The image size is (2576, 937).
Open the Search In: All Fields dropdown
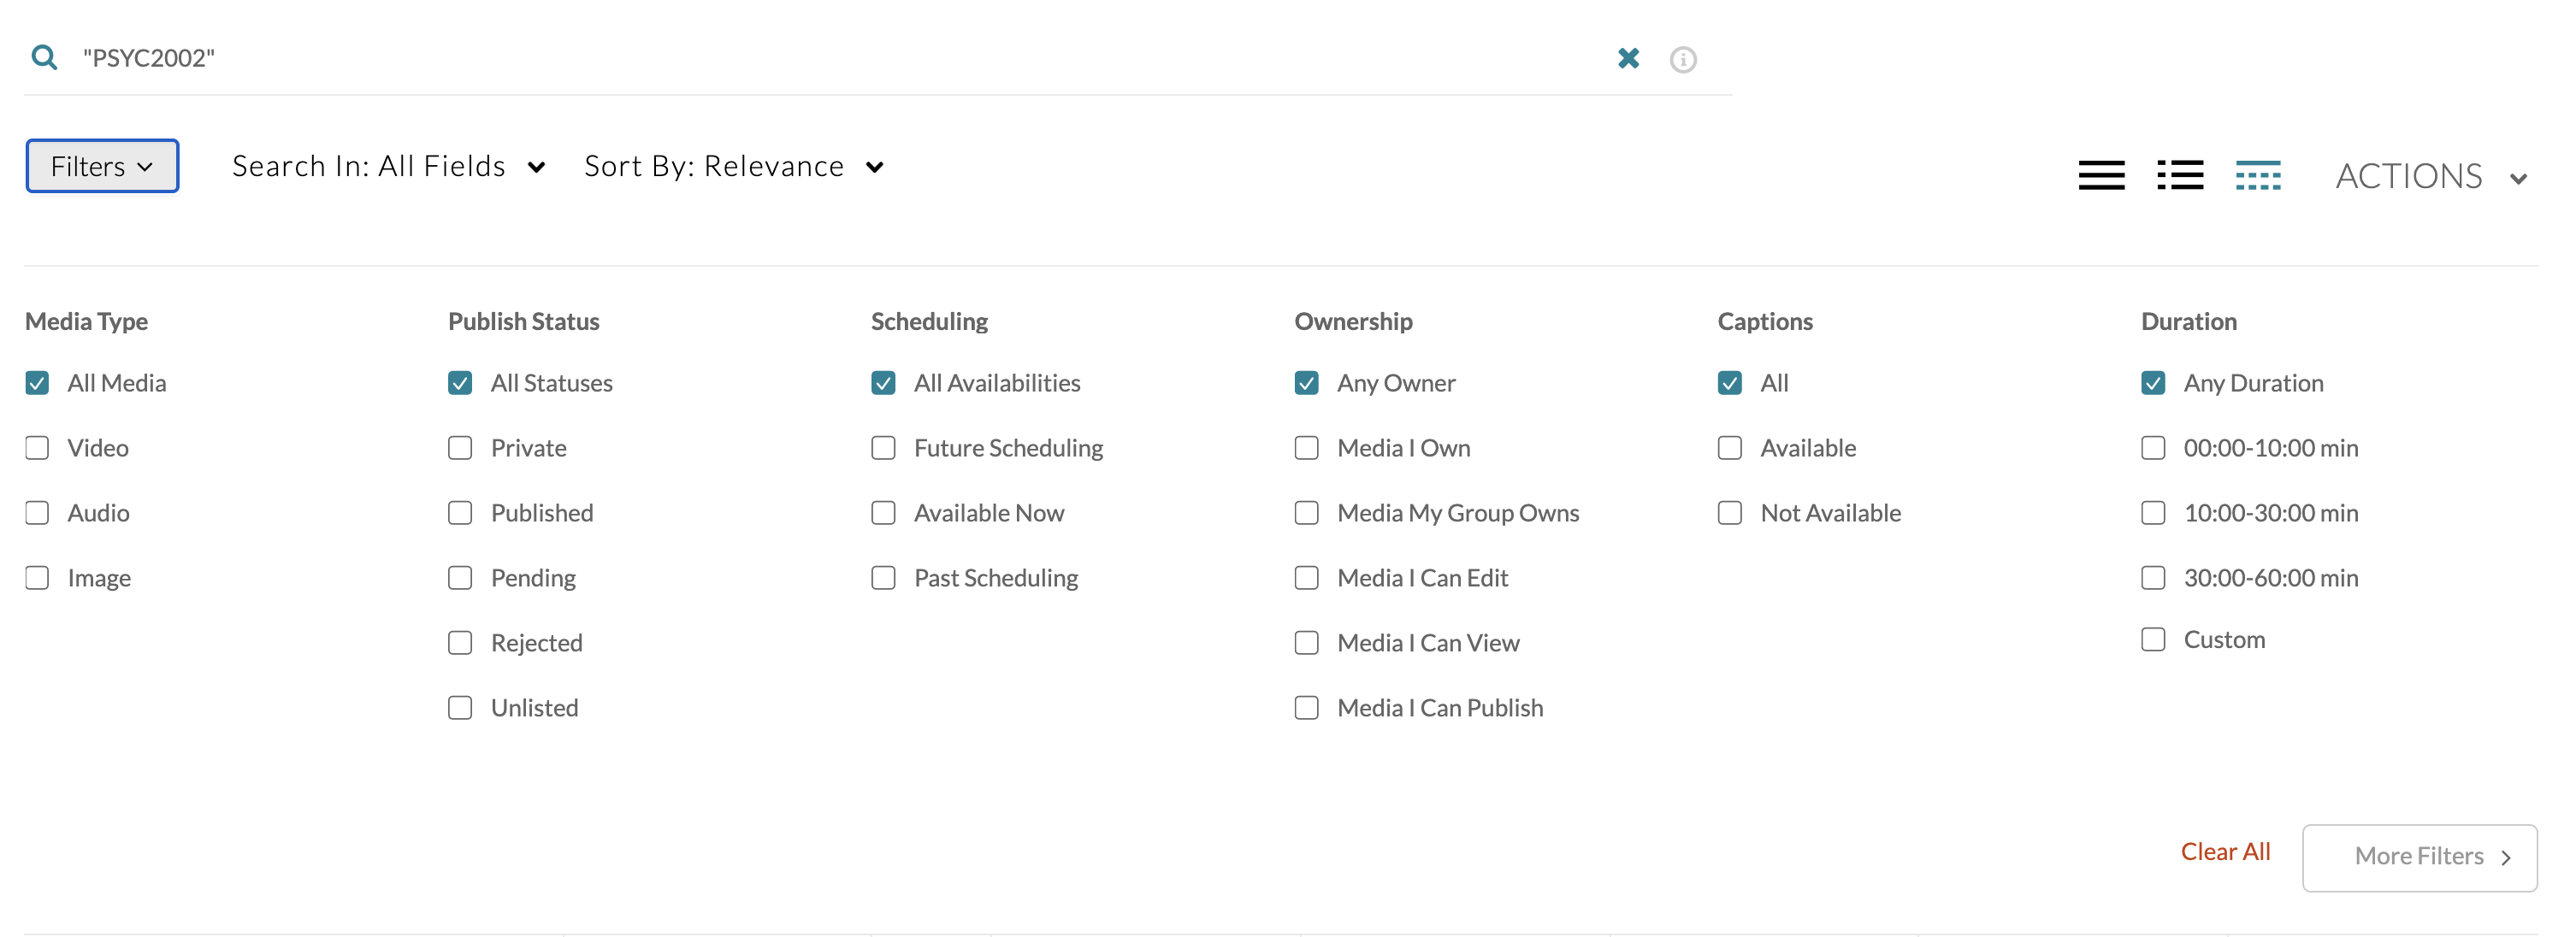pos(389,166)
